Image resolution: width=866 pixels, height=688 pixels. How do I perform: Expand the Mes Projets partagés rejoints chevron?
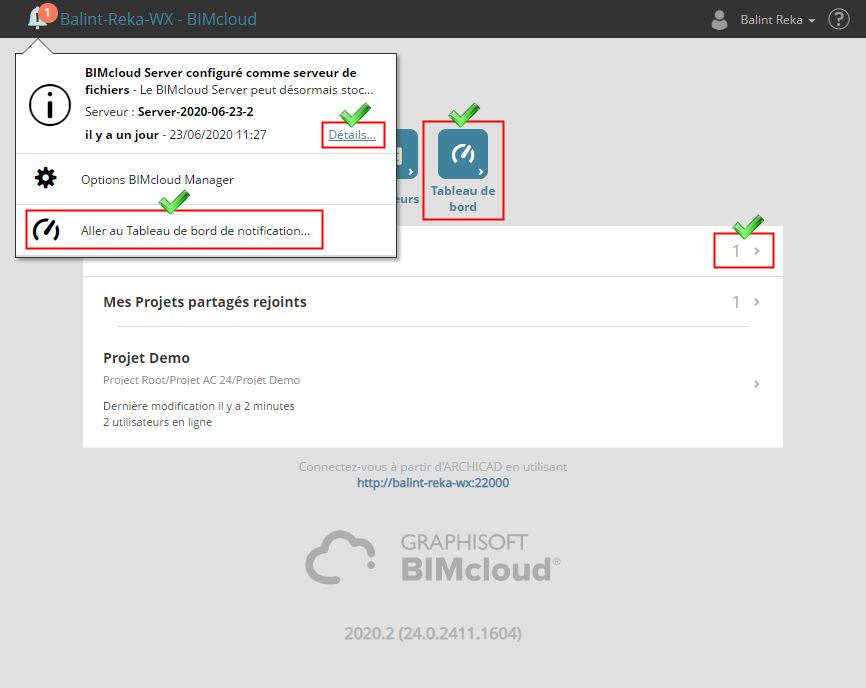click(x=757, y=302)
